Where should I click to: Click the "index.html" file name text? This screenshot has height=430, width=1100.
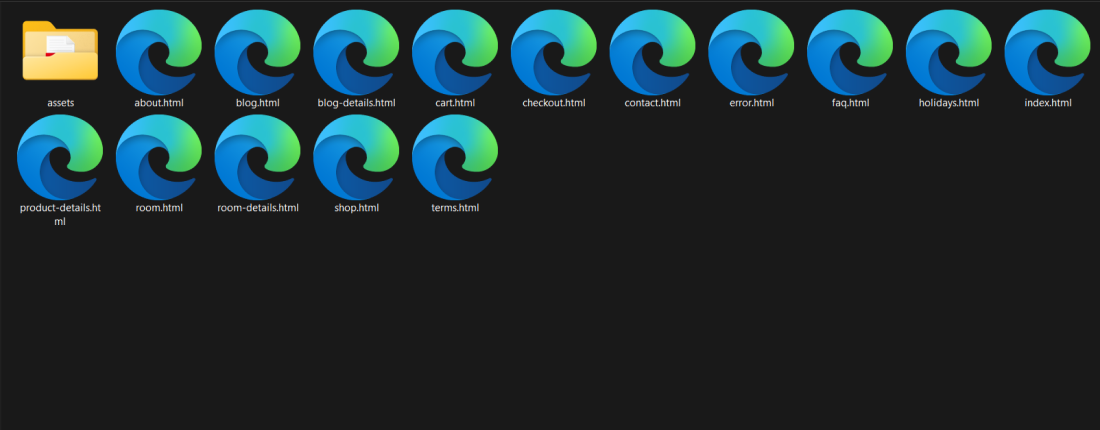[x=1048, y=103]
